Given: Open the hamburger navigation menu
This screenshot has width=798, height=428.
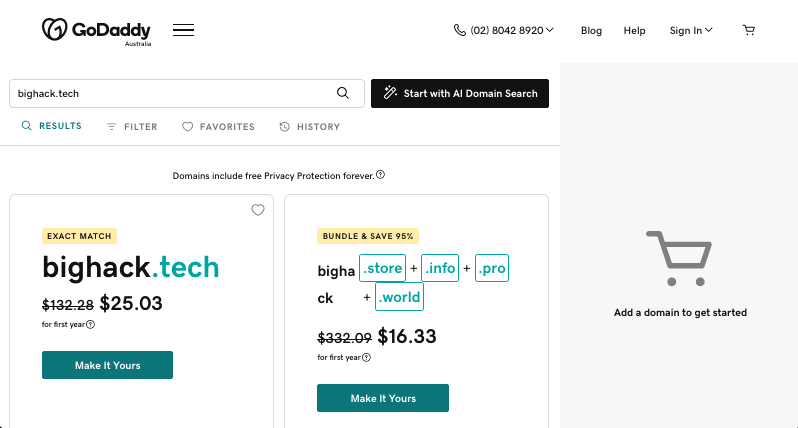Looking at the screenshot, I should (183, 30).
